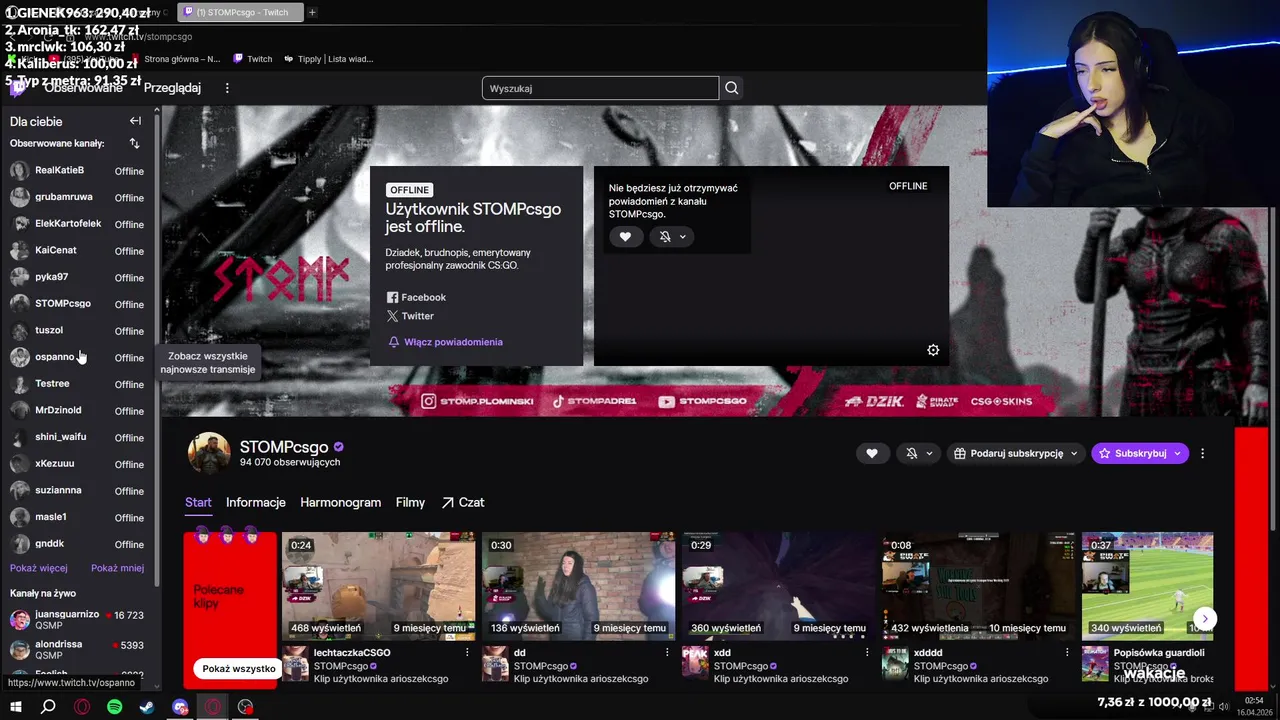
Task: Switch to the Informacje tab
Action: 256,503
